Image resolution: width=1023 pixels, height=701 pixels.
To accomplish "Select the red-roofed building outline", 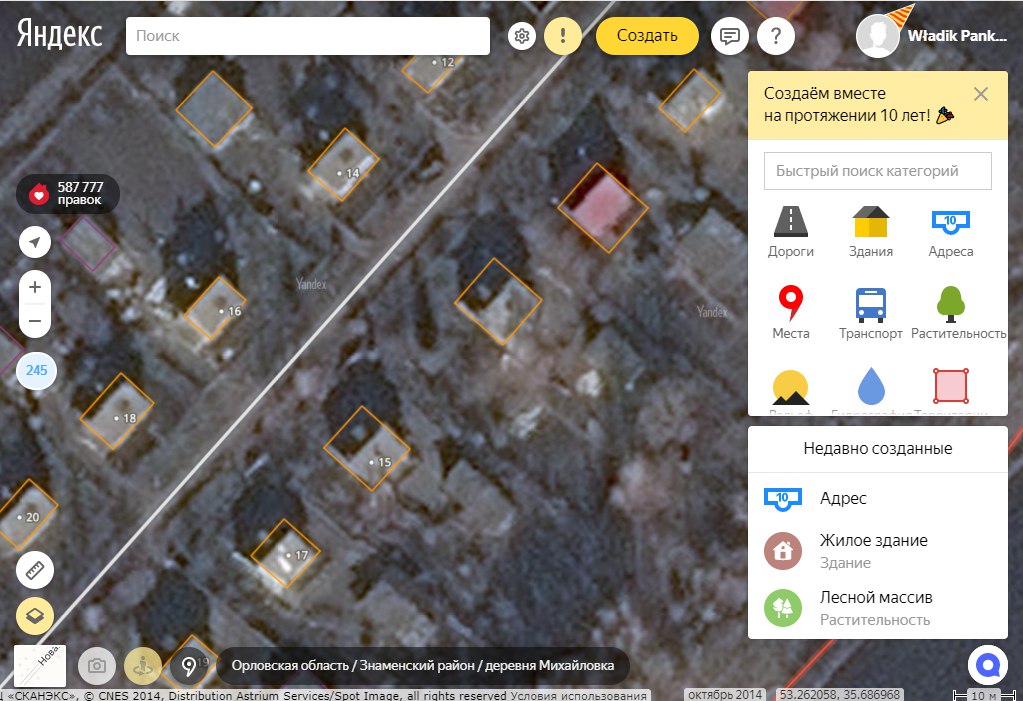I will click(x=603, y=208).
